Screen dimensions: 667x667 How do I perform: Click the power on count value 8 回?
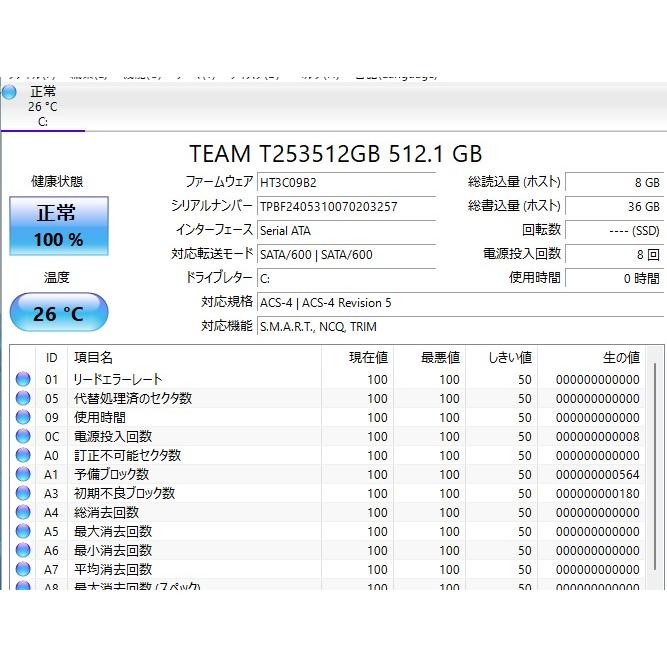point(614,254)
